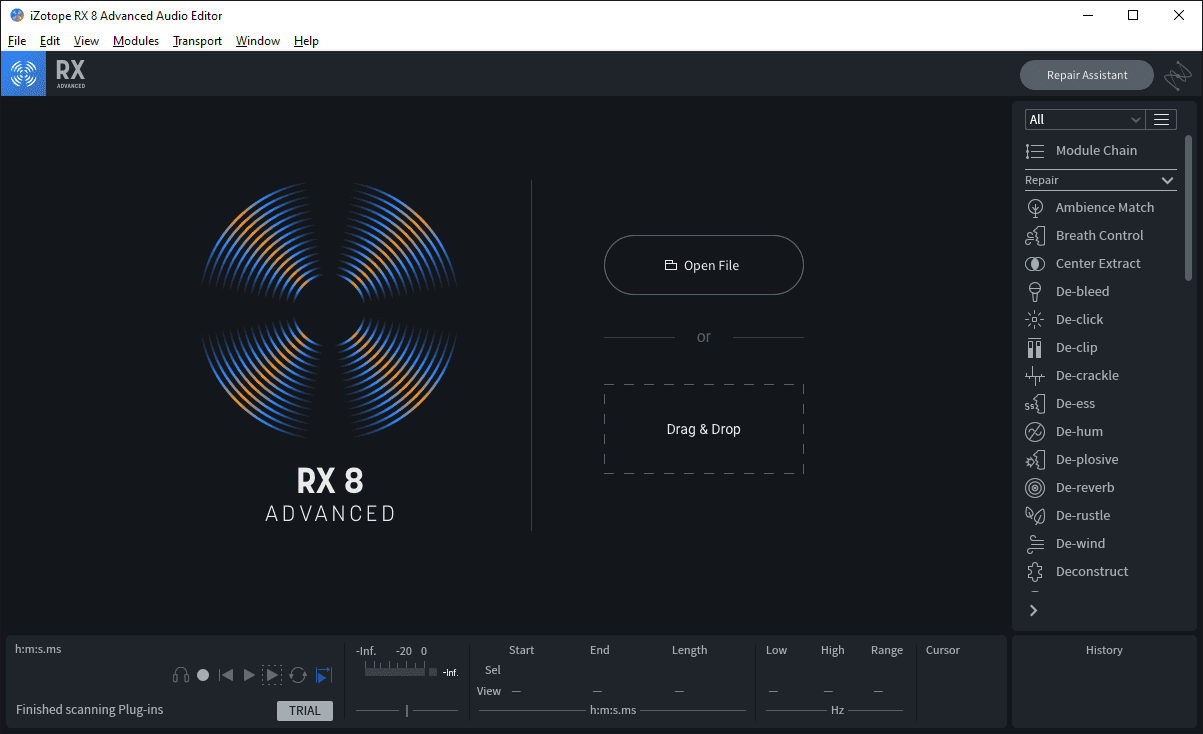
Task: Maximize the RX 8 window
Action: coord(1133,15)
